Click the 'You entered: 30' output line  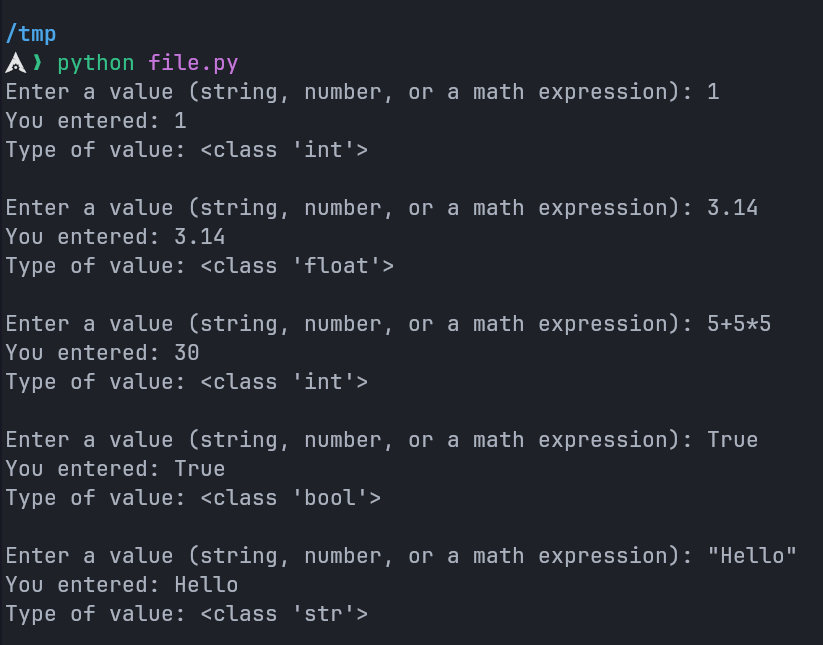(x=102, y=353)
